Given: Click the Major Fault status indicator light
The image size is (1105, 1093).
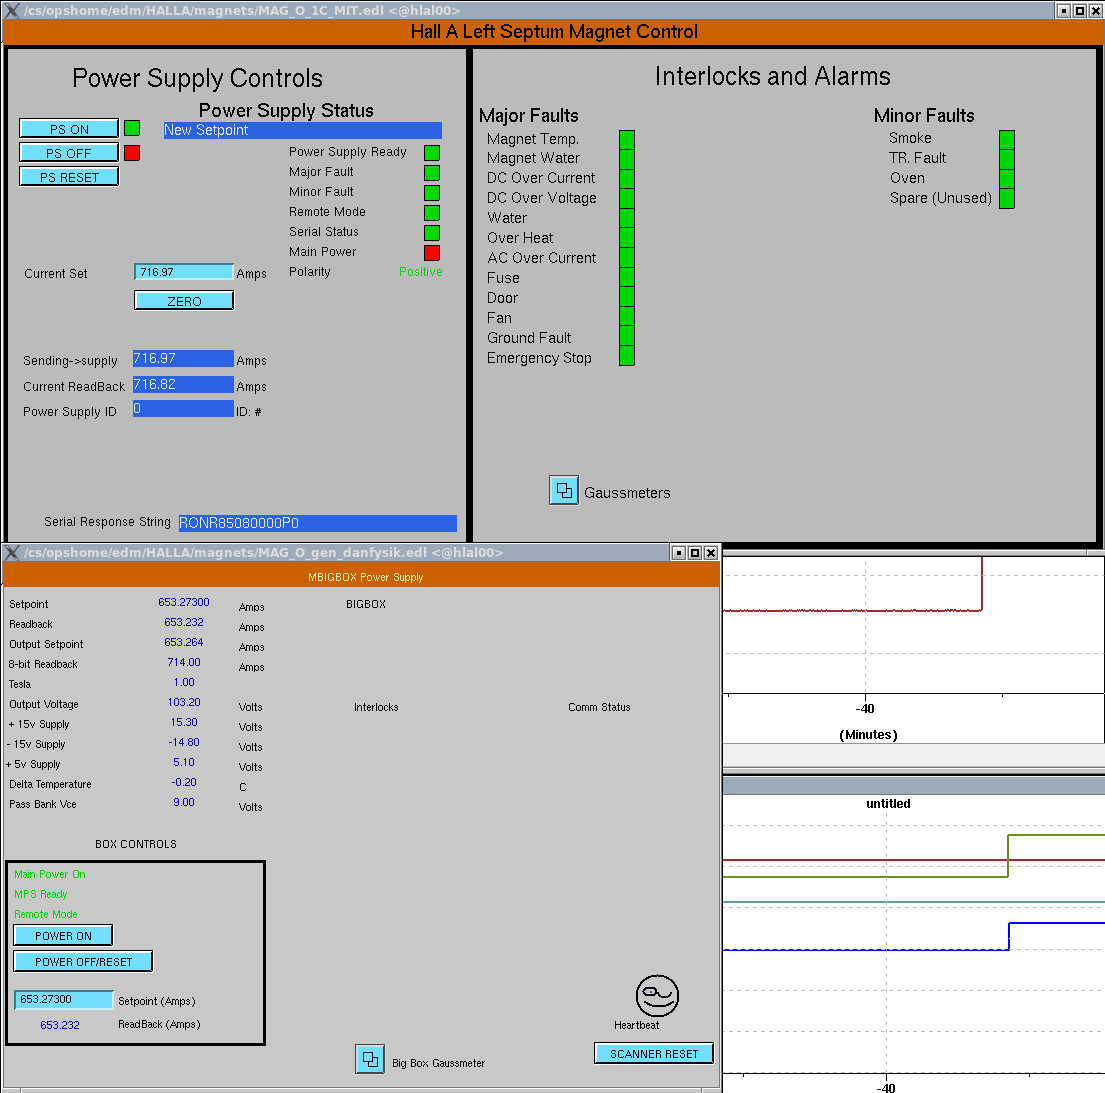Looking at the screenshot, I should click(432, 173).
